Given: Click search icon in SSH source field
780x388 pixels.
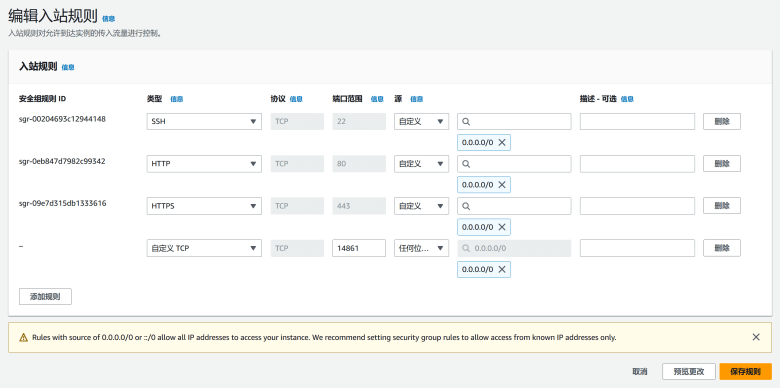Looking at the screenshot, I should [466, 121].
